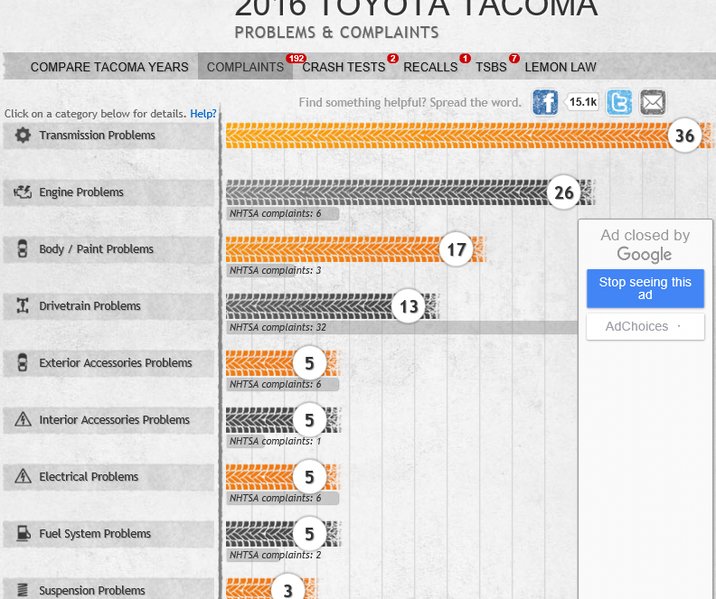
Task: Click Find something helpful? Spread the word text
Action: pos(410,102)
